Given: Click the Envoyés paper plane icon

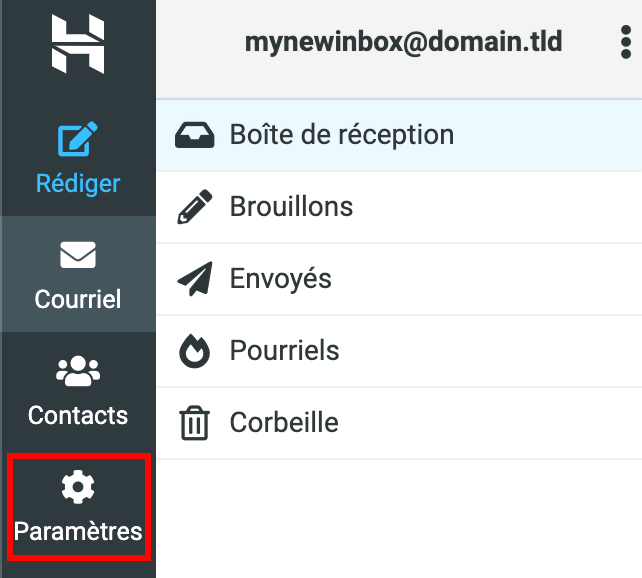Looking at the screenshot, I should (195, 279).
